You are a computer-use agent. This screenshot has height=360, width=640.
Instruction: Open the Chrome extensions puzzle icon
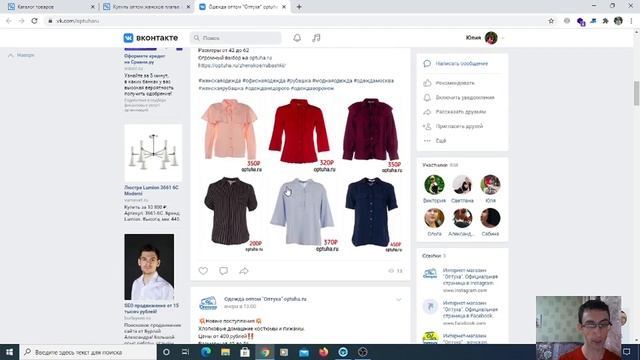click(605, 21)
